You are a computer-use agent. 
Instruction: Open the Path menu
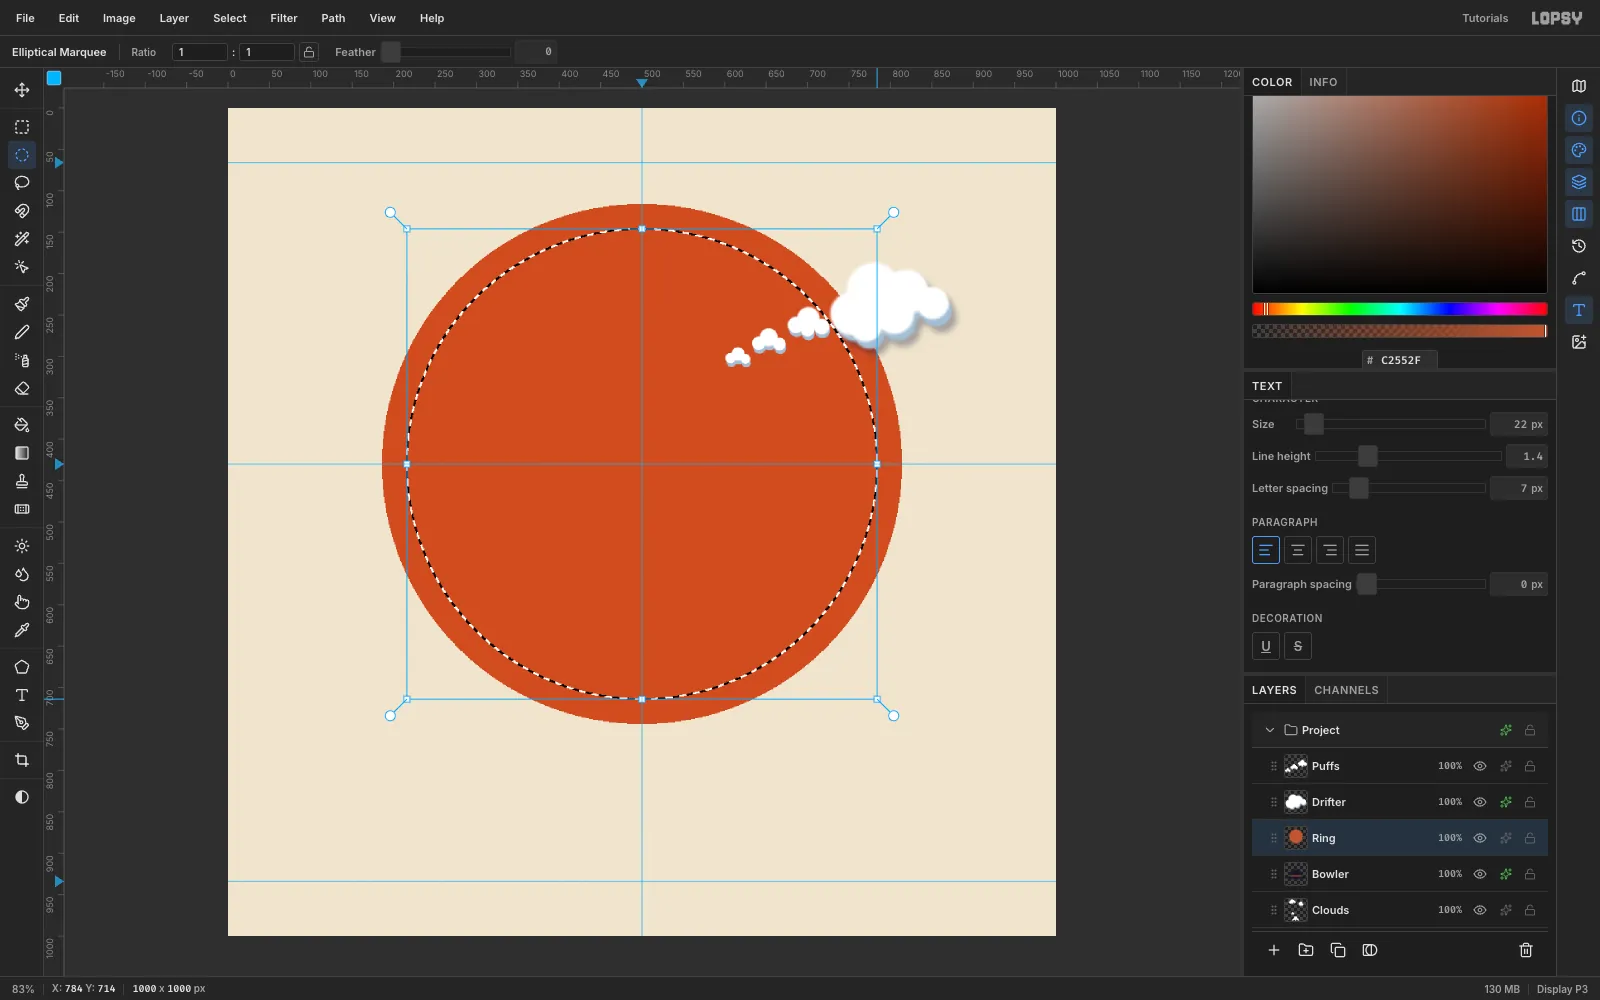333,18
